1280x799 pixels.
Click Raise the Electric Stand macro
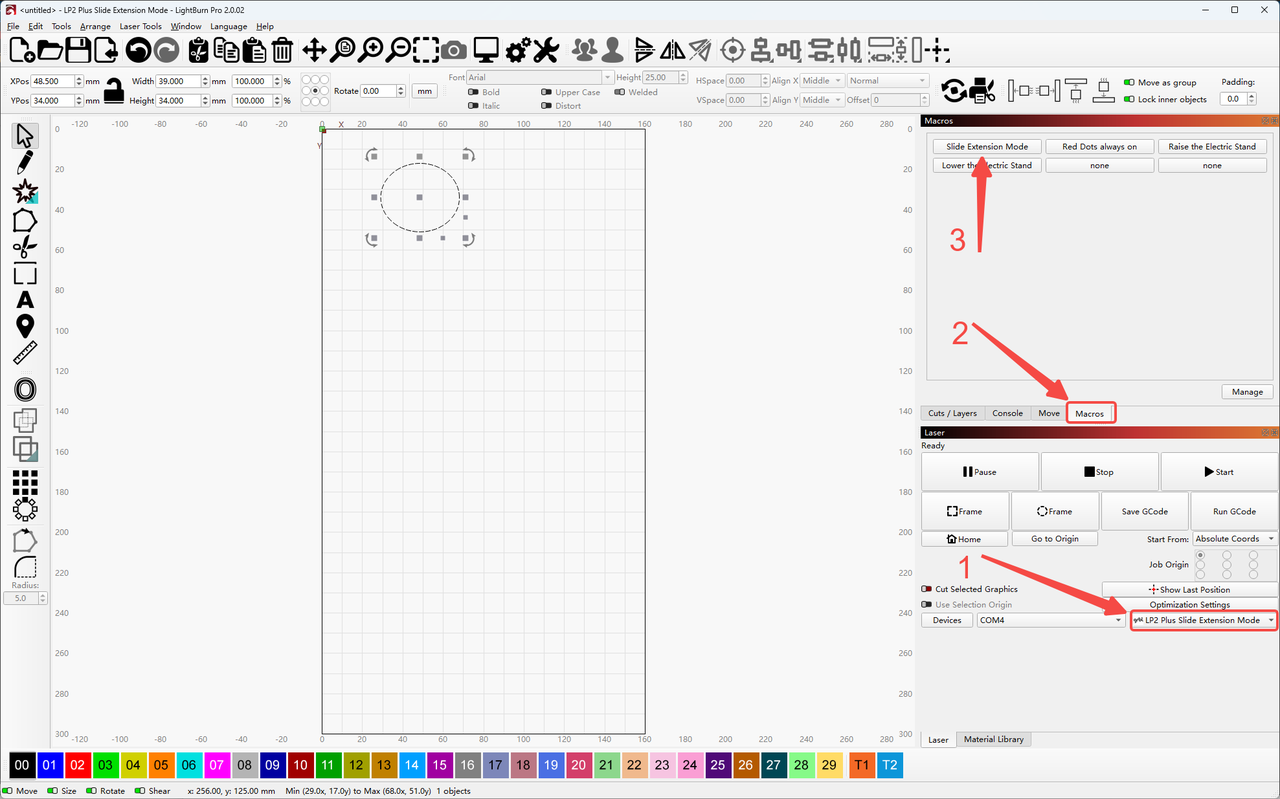click(1212, 146)
